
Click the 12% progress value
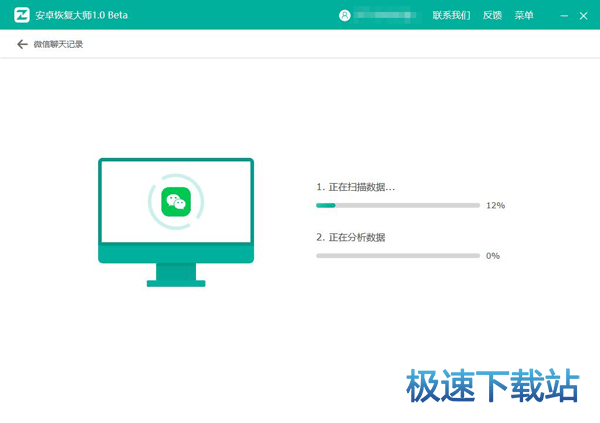pos(496,206)
